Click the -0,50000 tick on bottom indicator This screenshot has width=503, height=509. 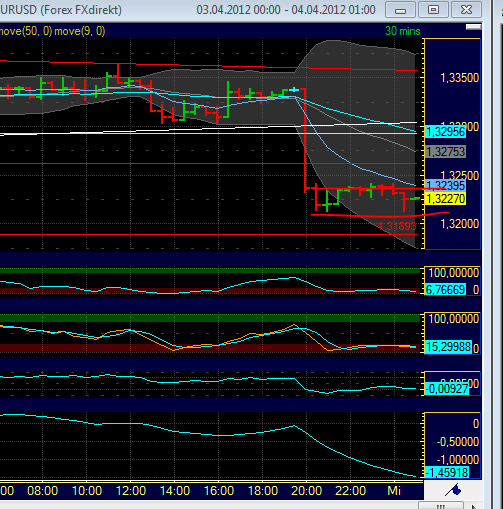tap(458, 442)
